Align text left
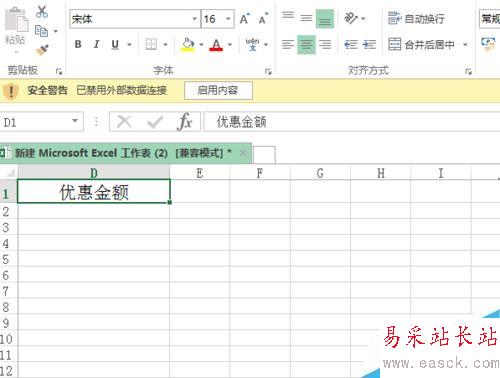The image size is (500, 378). tap(288, 44)
